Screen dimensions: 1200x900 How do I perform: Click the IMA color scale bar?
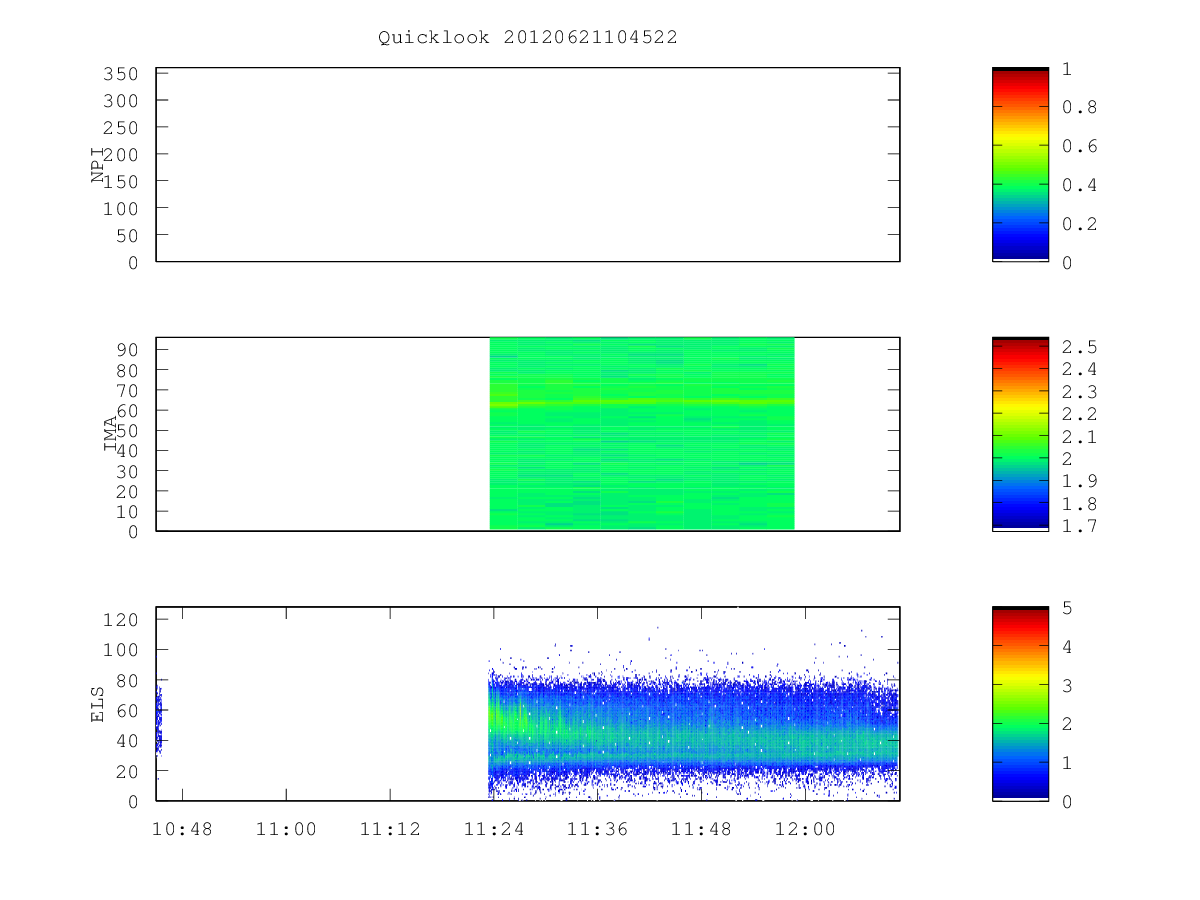pos(1020,433)
